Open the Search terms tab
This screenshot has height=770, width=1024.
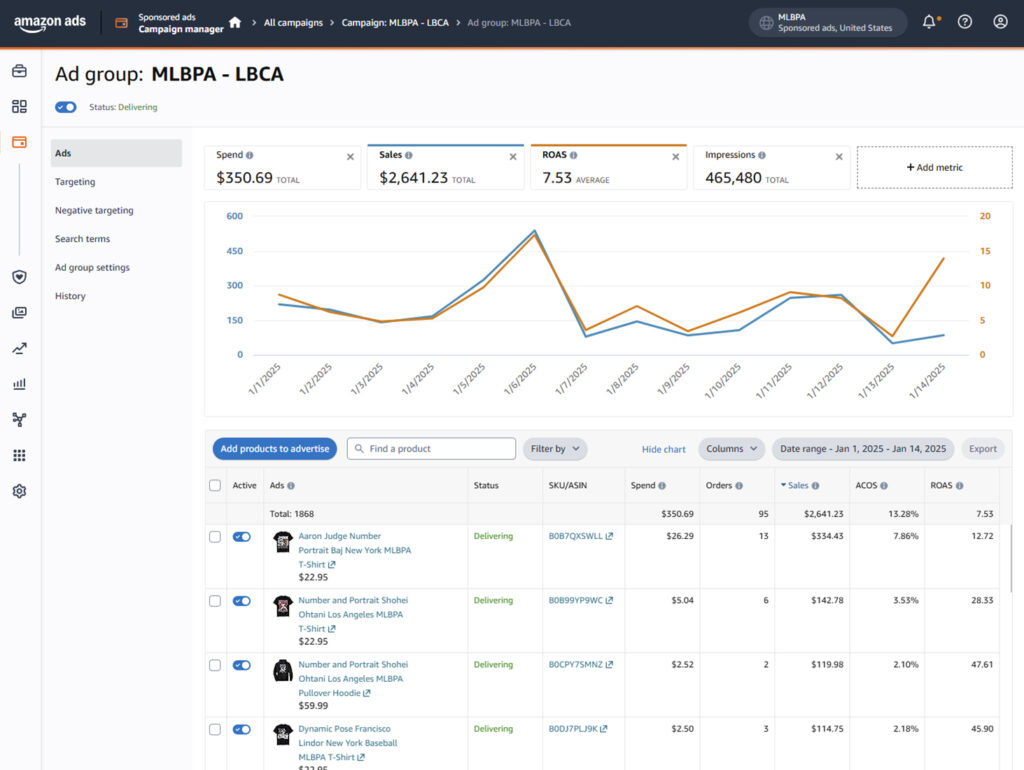(x=82, y=239)
